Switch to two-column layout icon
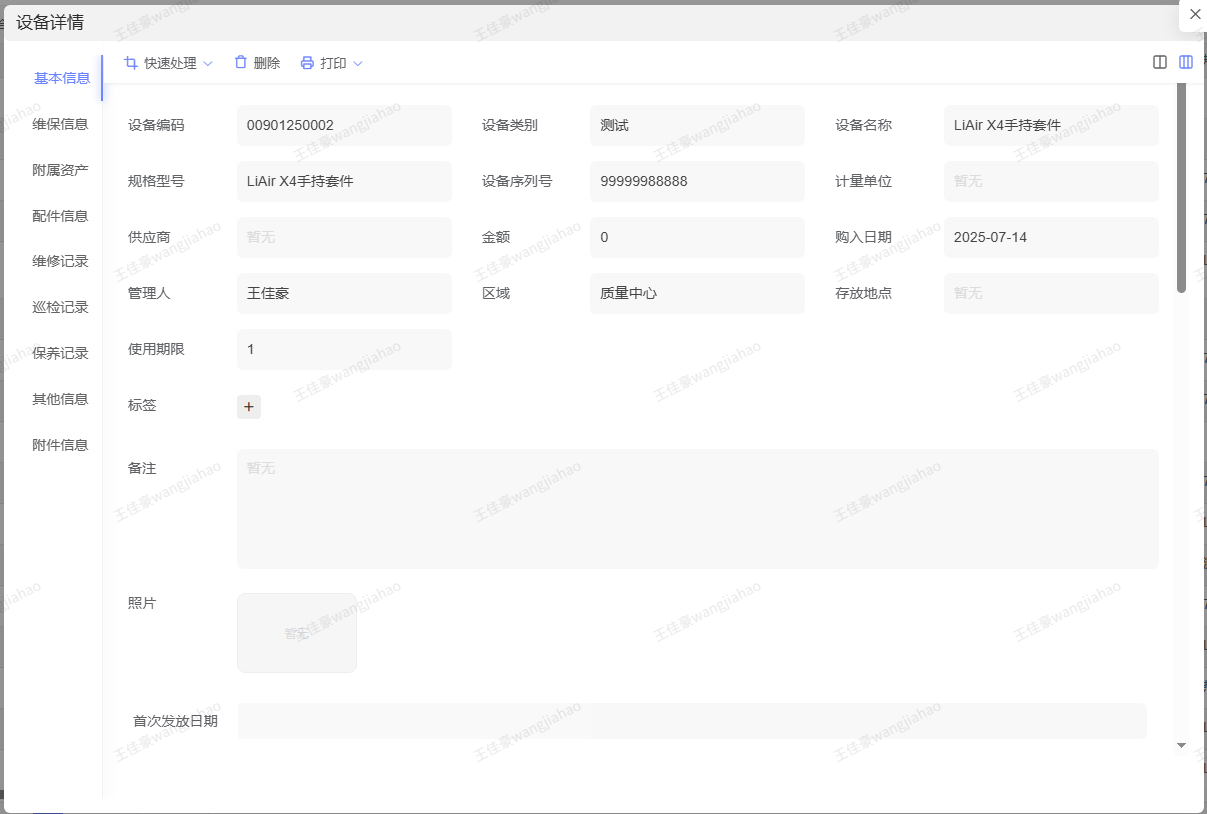 tap(1160, 62)
